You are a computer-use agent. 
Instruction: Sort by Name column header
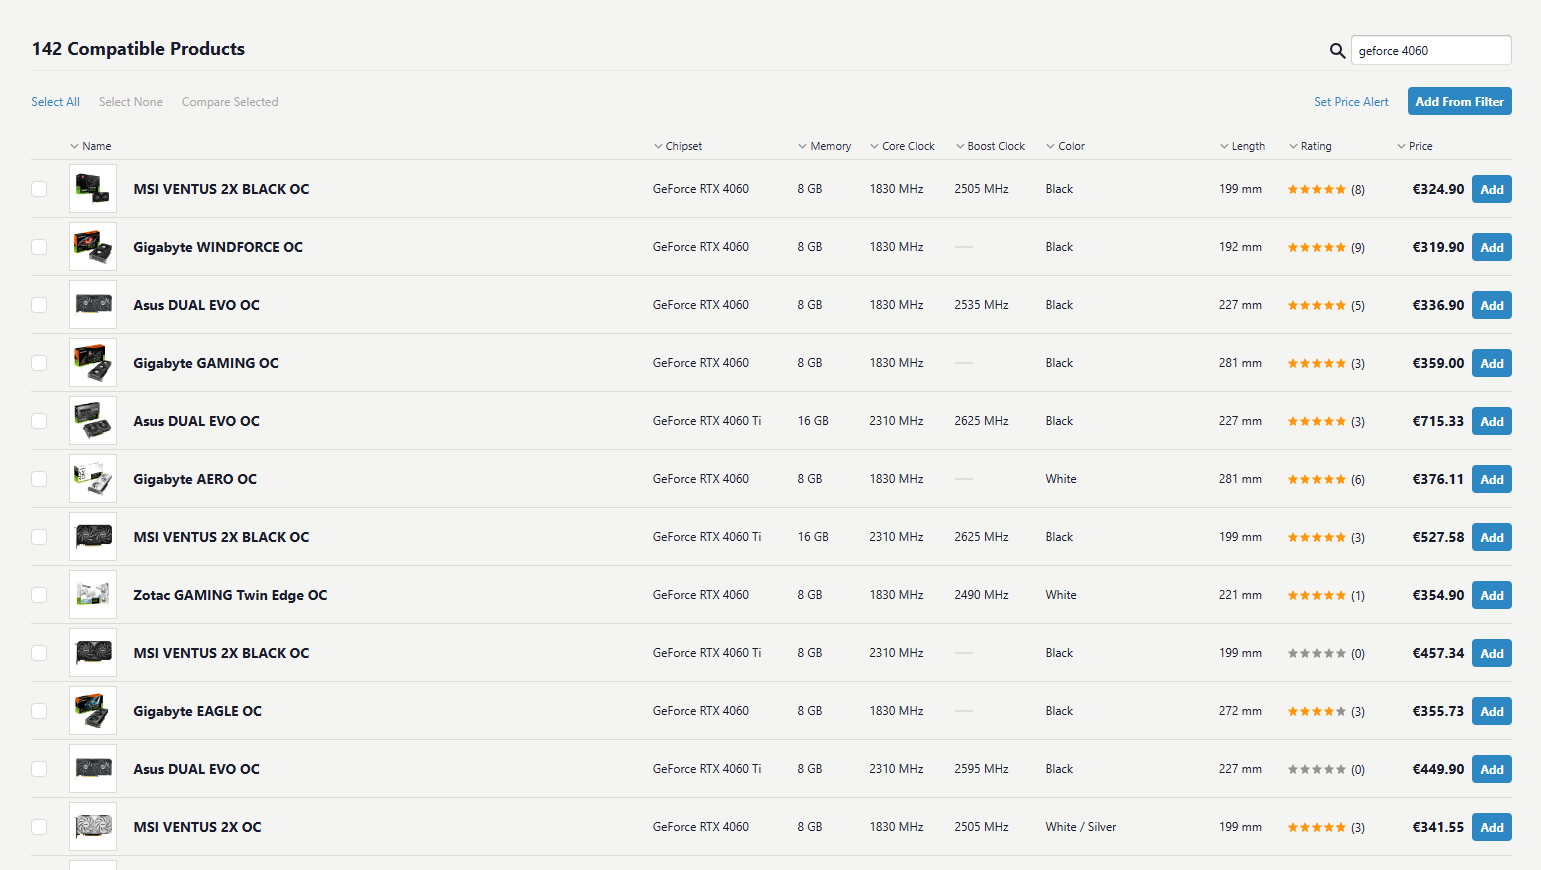pos(91,146)
